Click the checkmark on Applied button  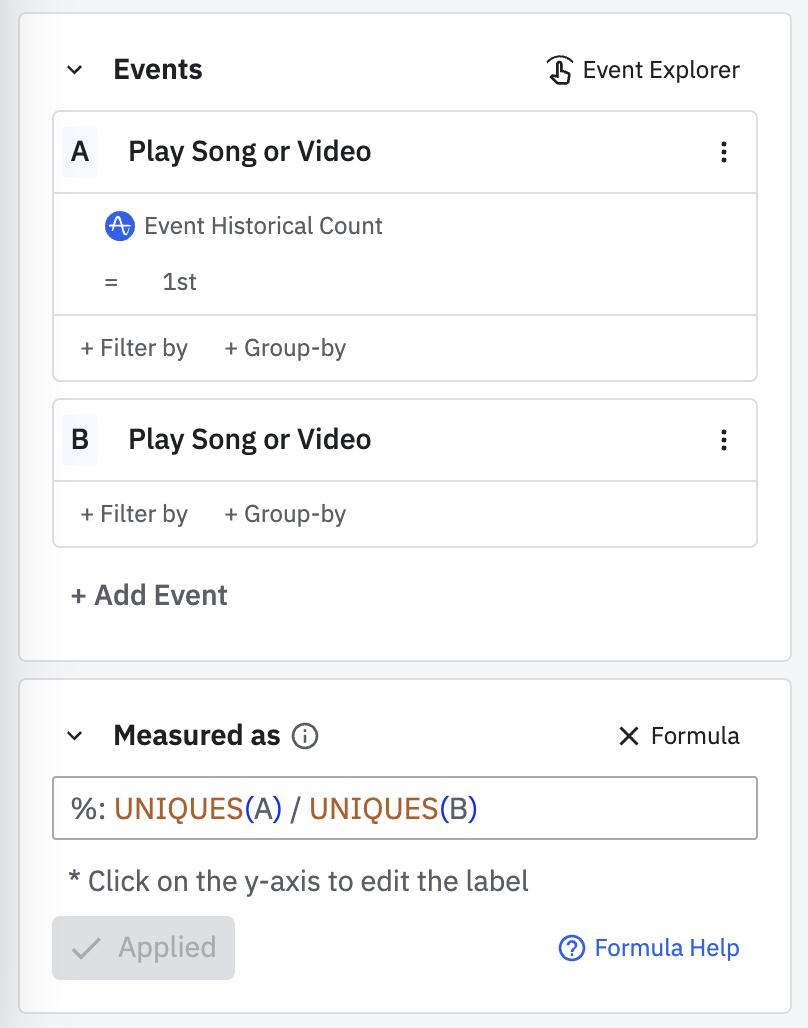click(87, 948)
